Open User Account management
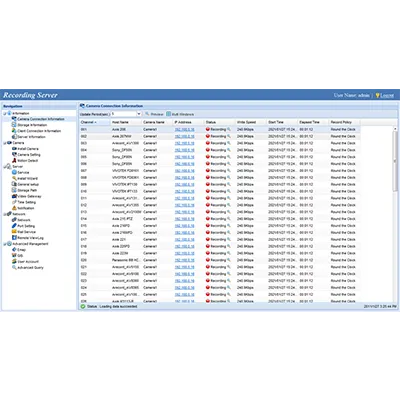Screen dimensions: 400x400 tap(28, 262)
